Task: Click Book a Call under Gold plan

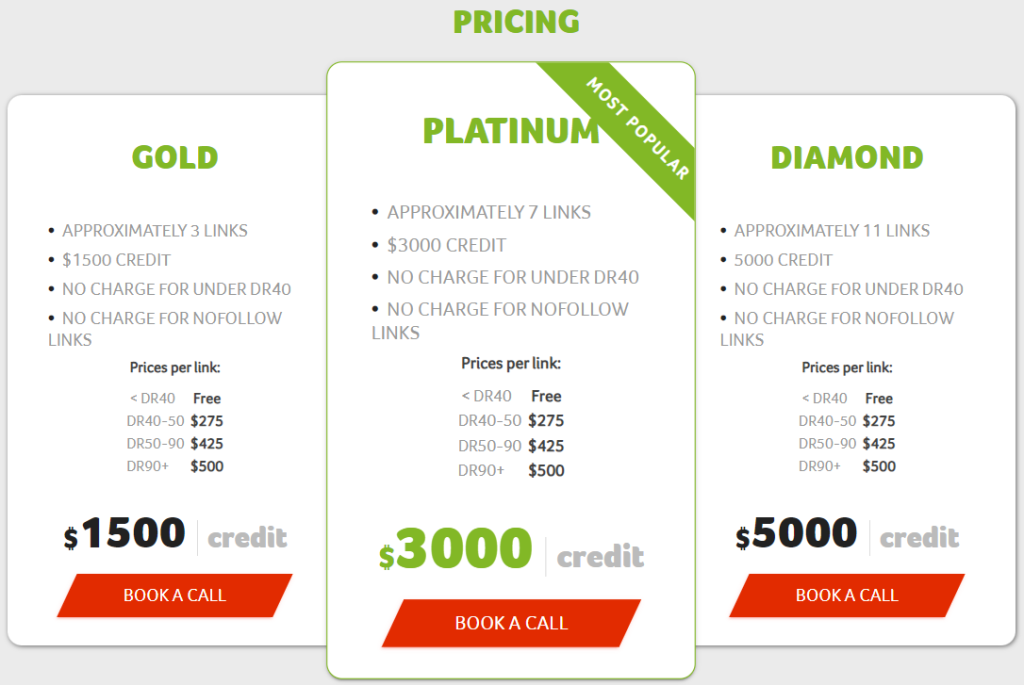Action: pyautogui.click(x=175, y=595)
